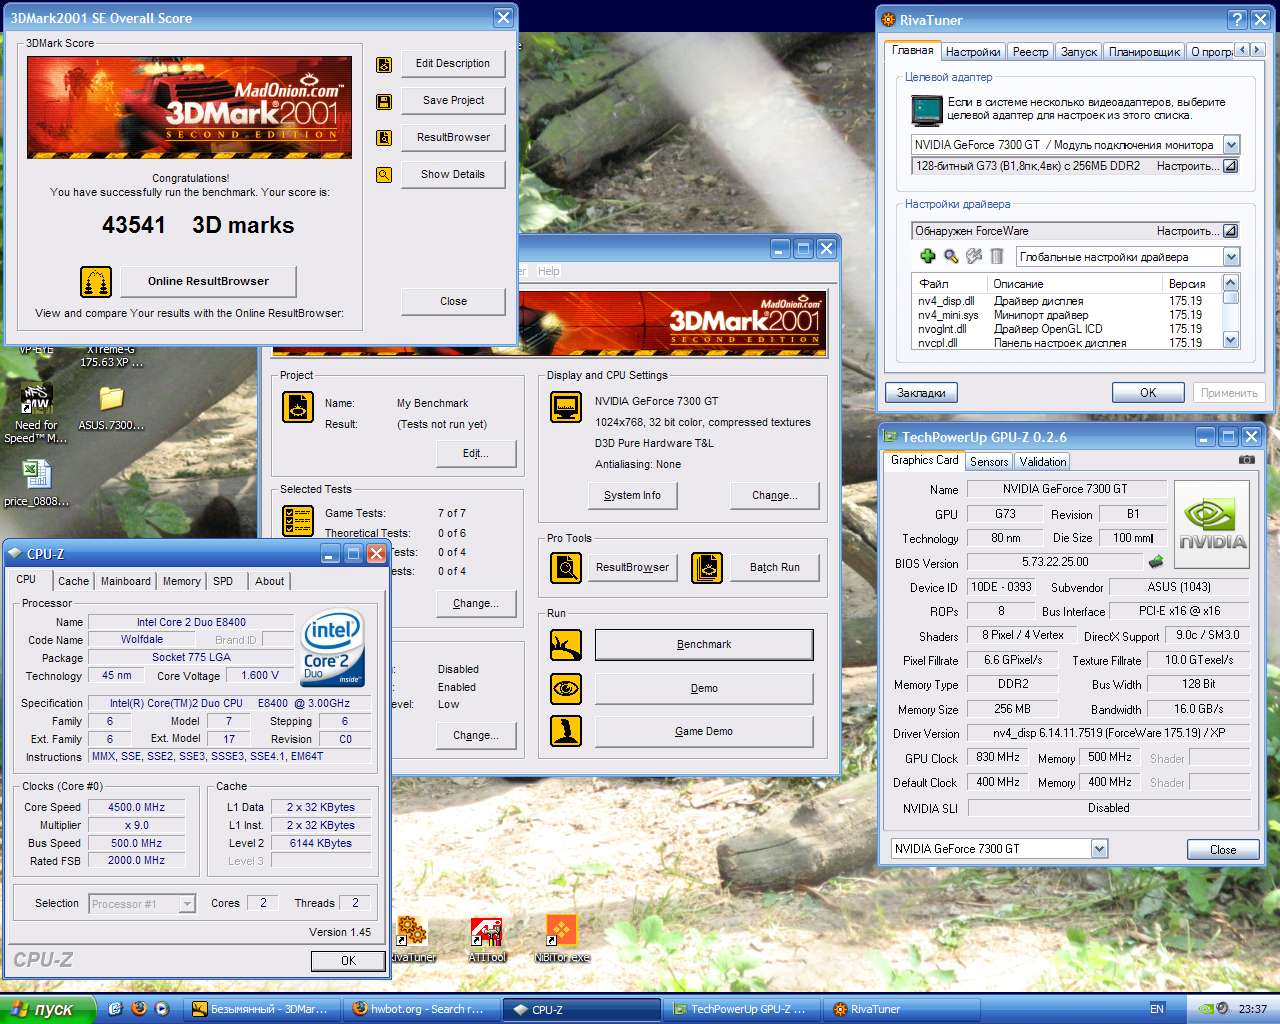Click the Help menu in the 3DMark window
Viewport: 1280px width, 1024px height.
click(548, 271)
